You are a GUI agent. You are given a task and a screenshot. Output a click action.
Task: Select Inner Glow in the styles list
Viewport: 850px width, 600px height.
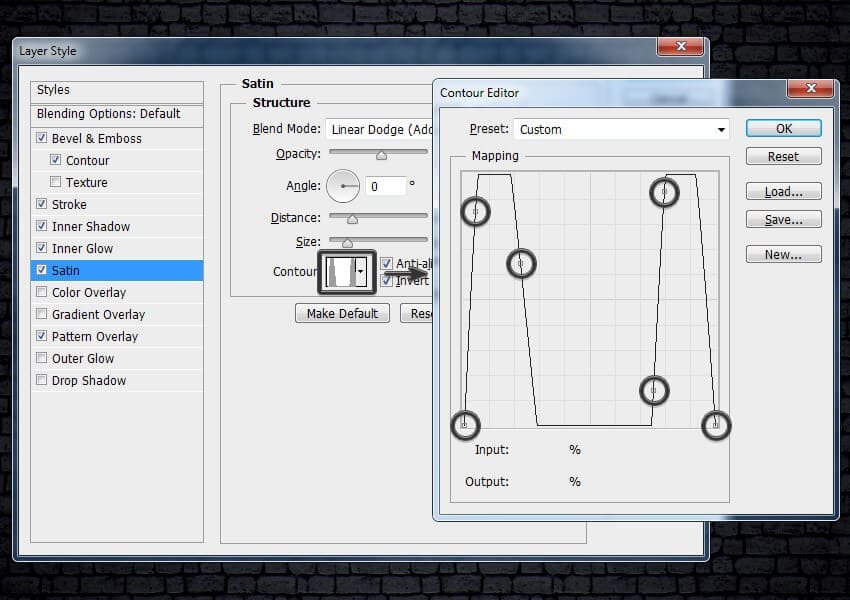click(x=83, y=249)
